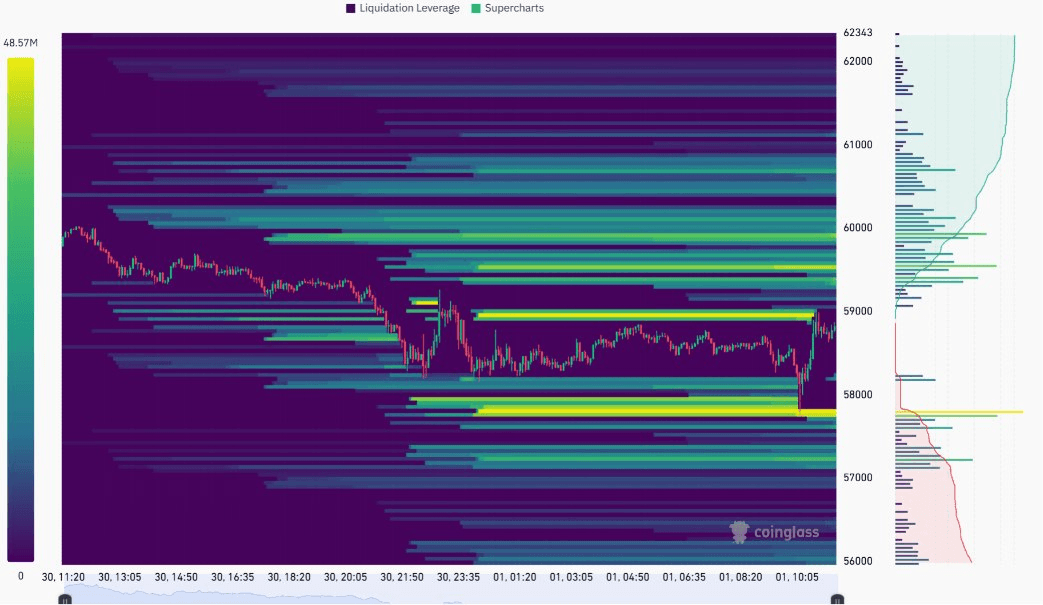This screenshot has width=1043, height=605.
Task: Click the 62343 top price label
Action: pyautogui.click(x=857, y=33)
